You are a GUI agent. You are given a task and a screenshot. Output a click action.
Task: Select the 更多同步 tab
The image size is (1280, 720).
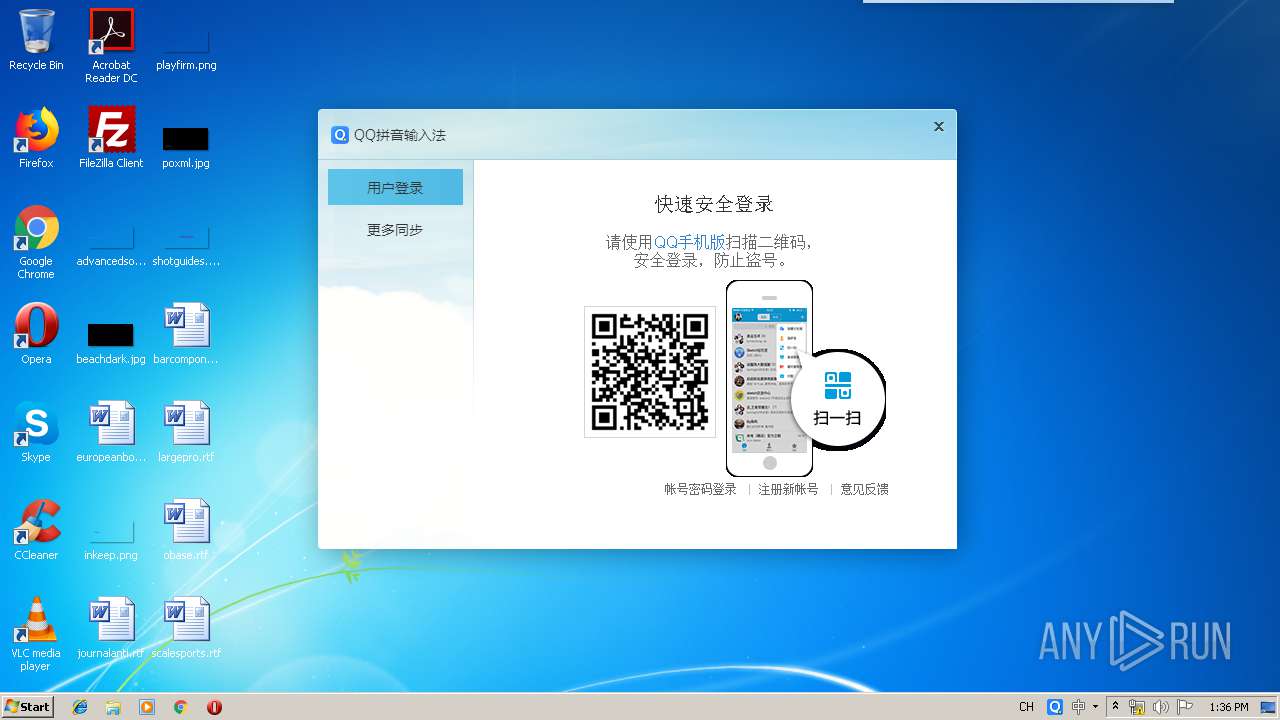click(x=395, y=230)
